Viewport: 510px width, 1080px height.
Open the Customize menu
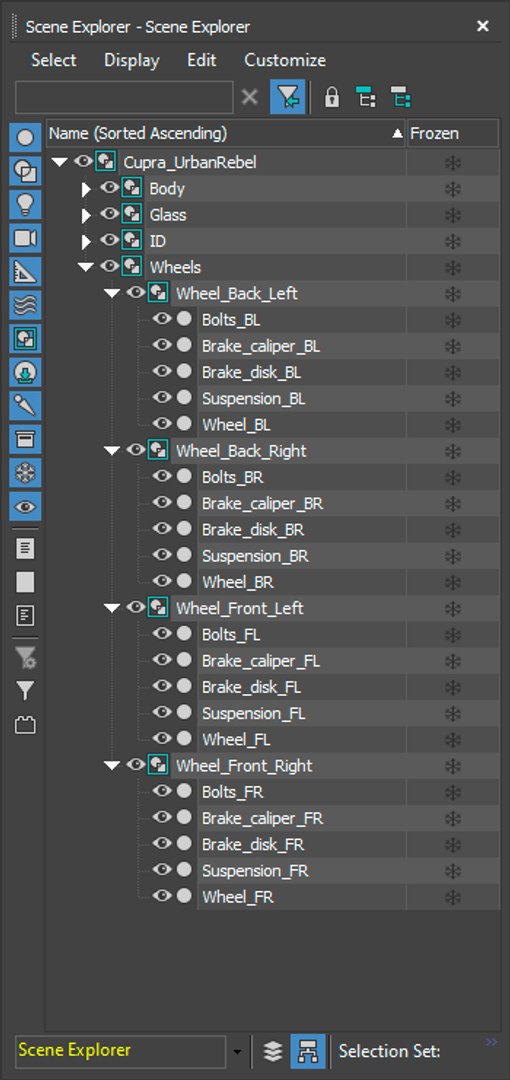[x=285, y=60]
